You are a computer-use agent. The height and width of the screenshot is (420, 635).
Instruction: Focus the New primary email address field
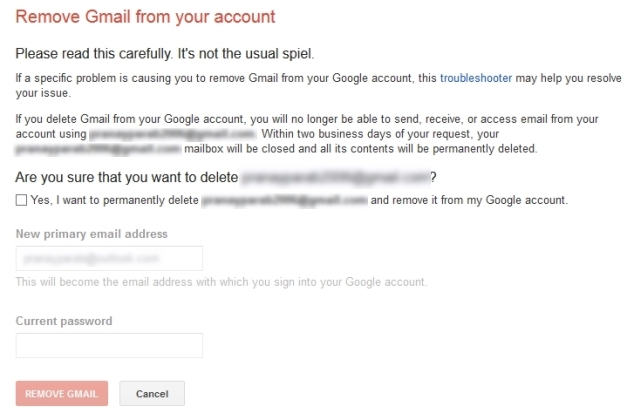tap(109, 258)
